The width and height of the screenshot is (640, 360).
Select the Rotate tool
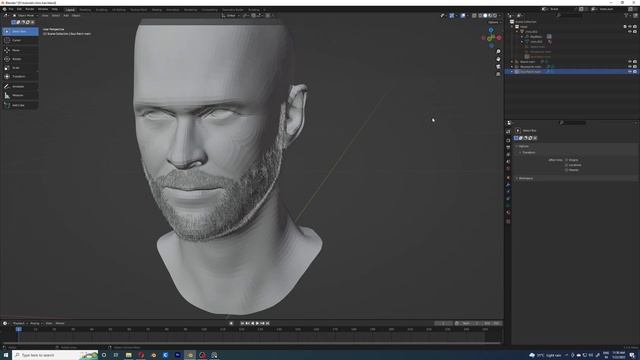click(x=20, y=59)
